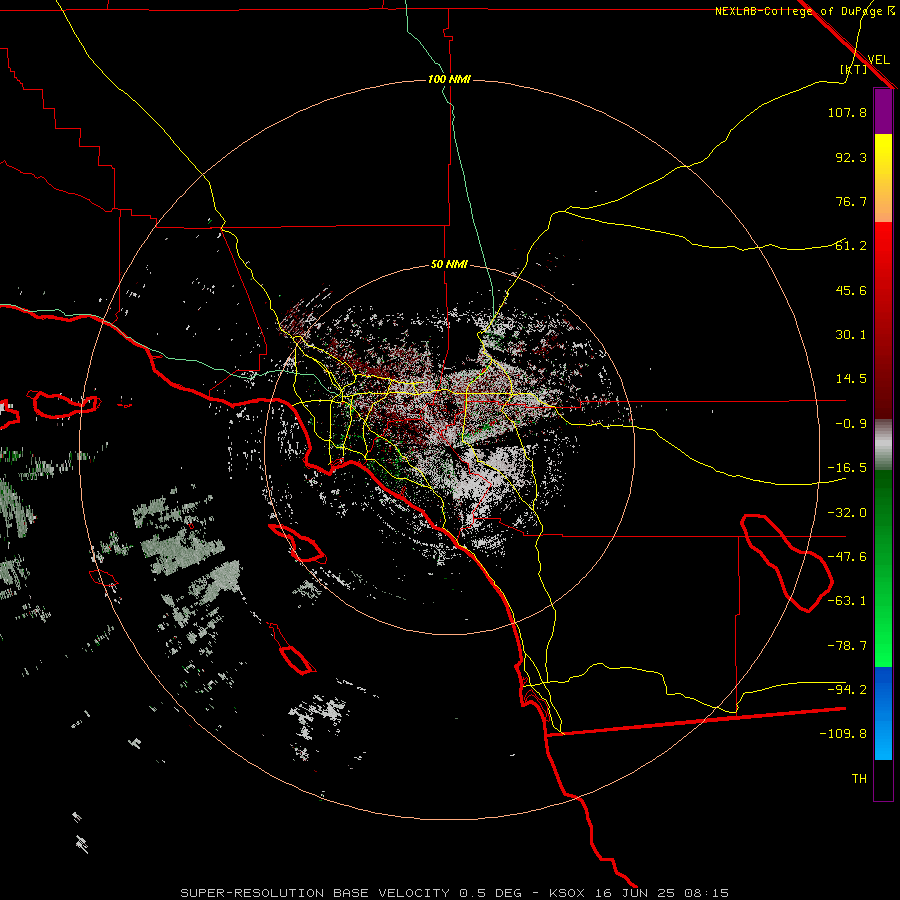Pick the red segment of the color bar
Image resolution: width=900 pixels, height=900 pixels.
click(x=883, y=320)
